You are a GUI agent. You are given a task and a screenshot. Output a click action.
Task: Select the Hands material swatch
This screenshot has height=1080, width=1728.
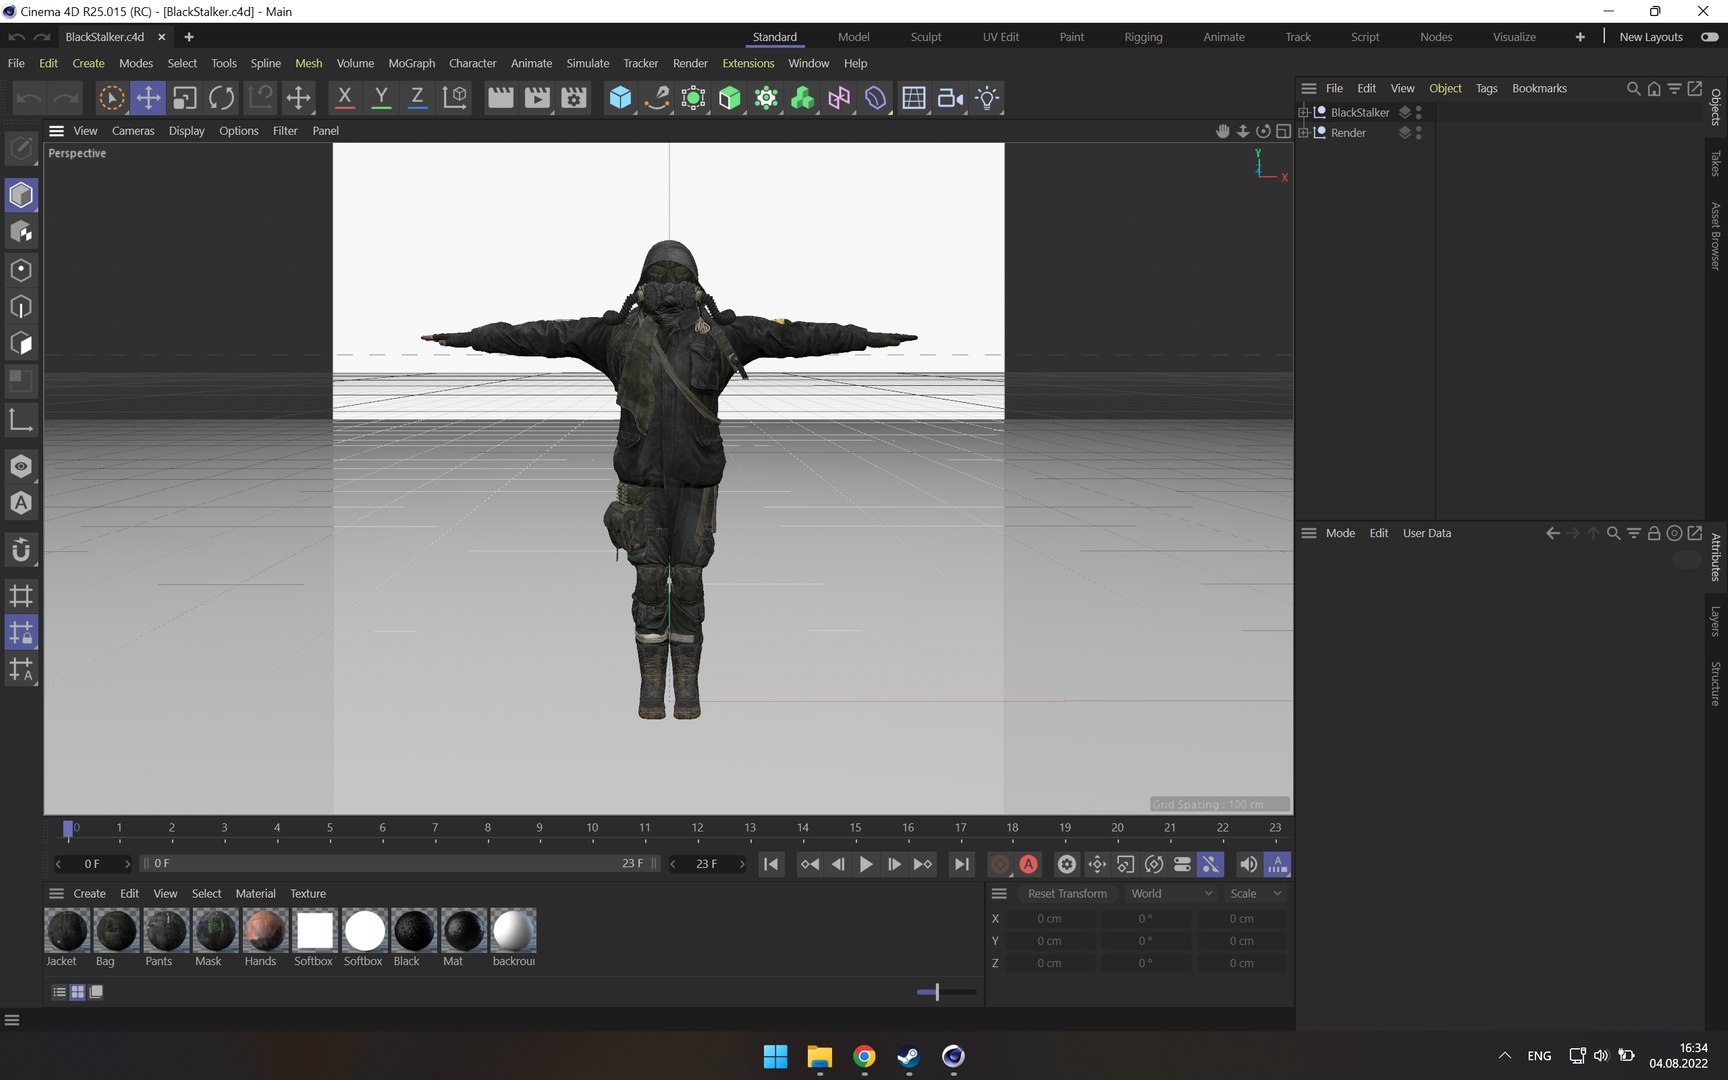pyautogui.click(x=265, y=931)
